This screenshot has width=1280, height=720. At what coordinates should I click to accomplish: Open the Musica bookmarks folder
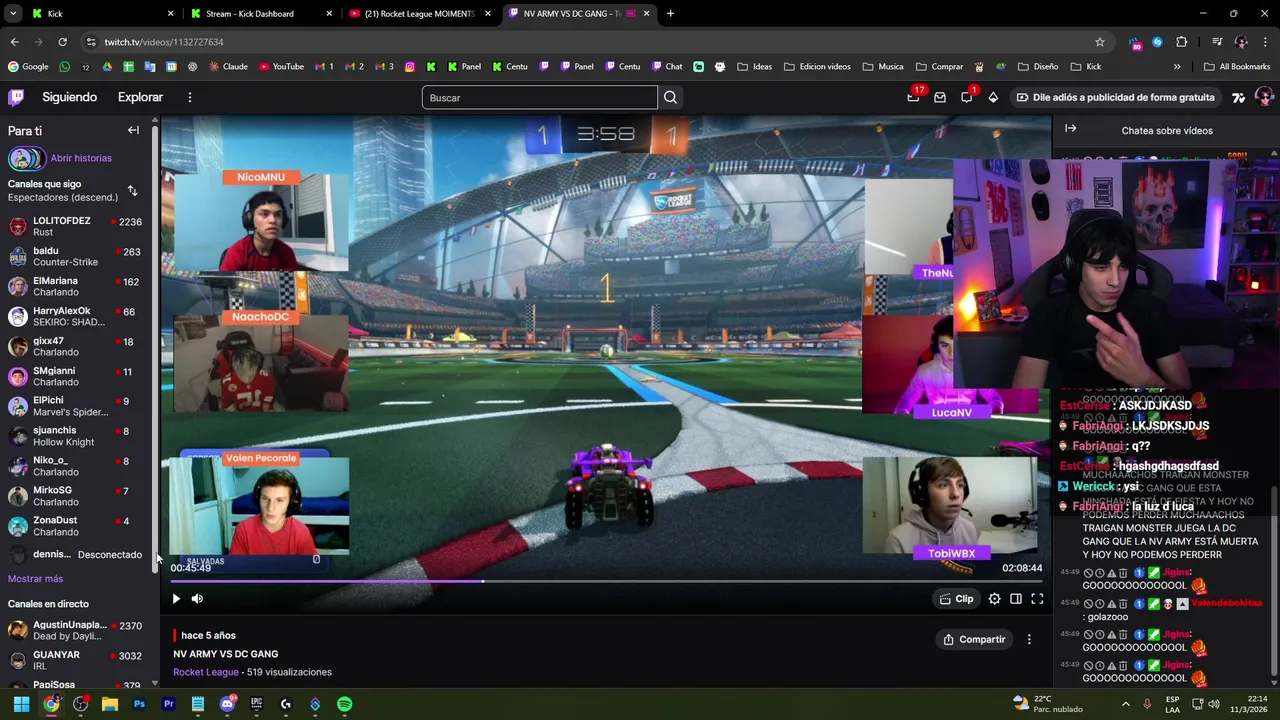pos(882,67)
